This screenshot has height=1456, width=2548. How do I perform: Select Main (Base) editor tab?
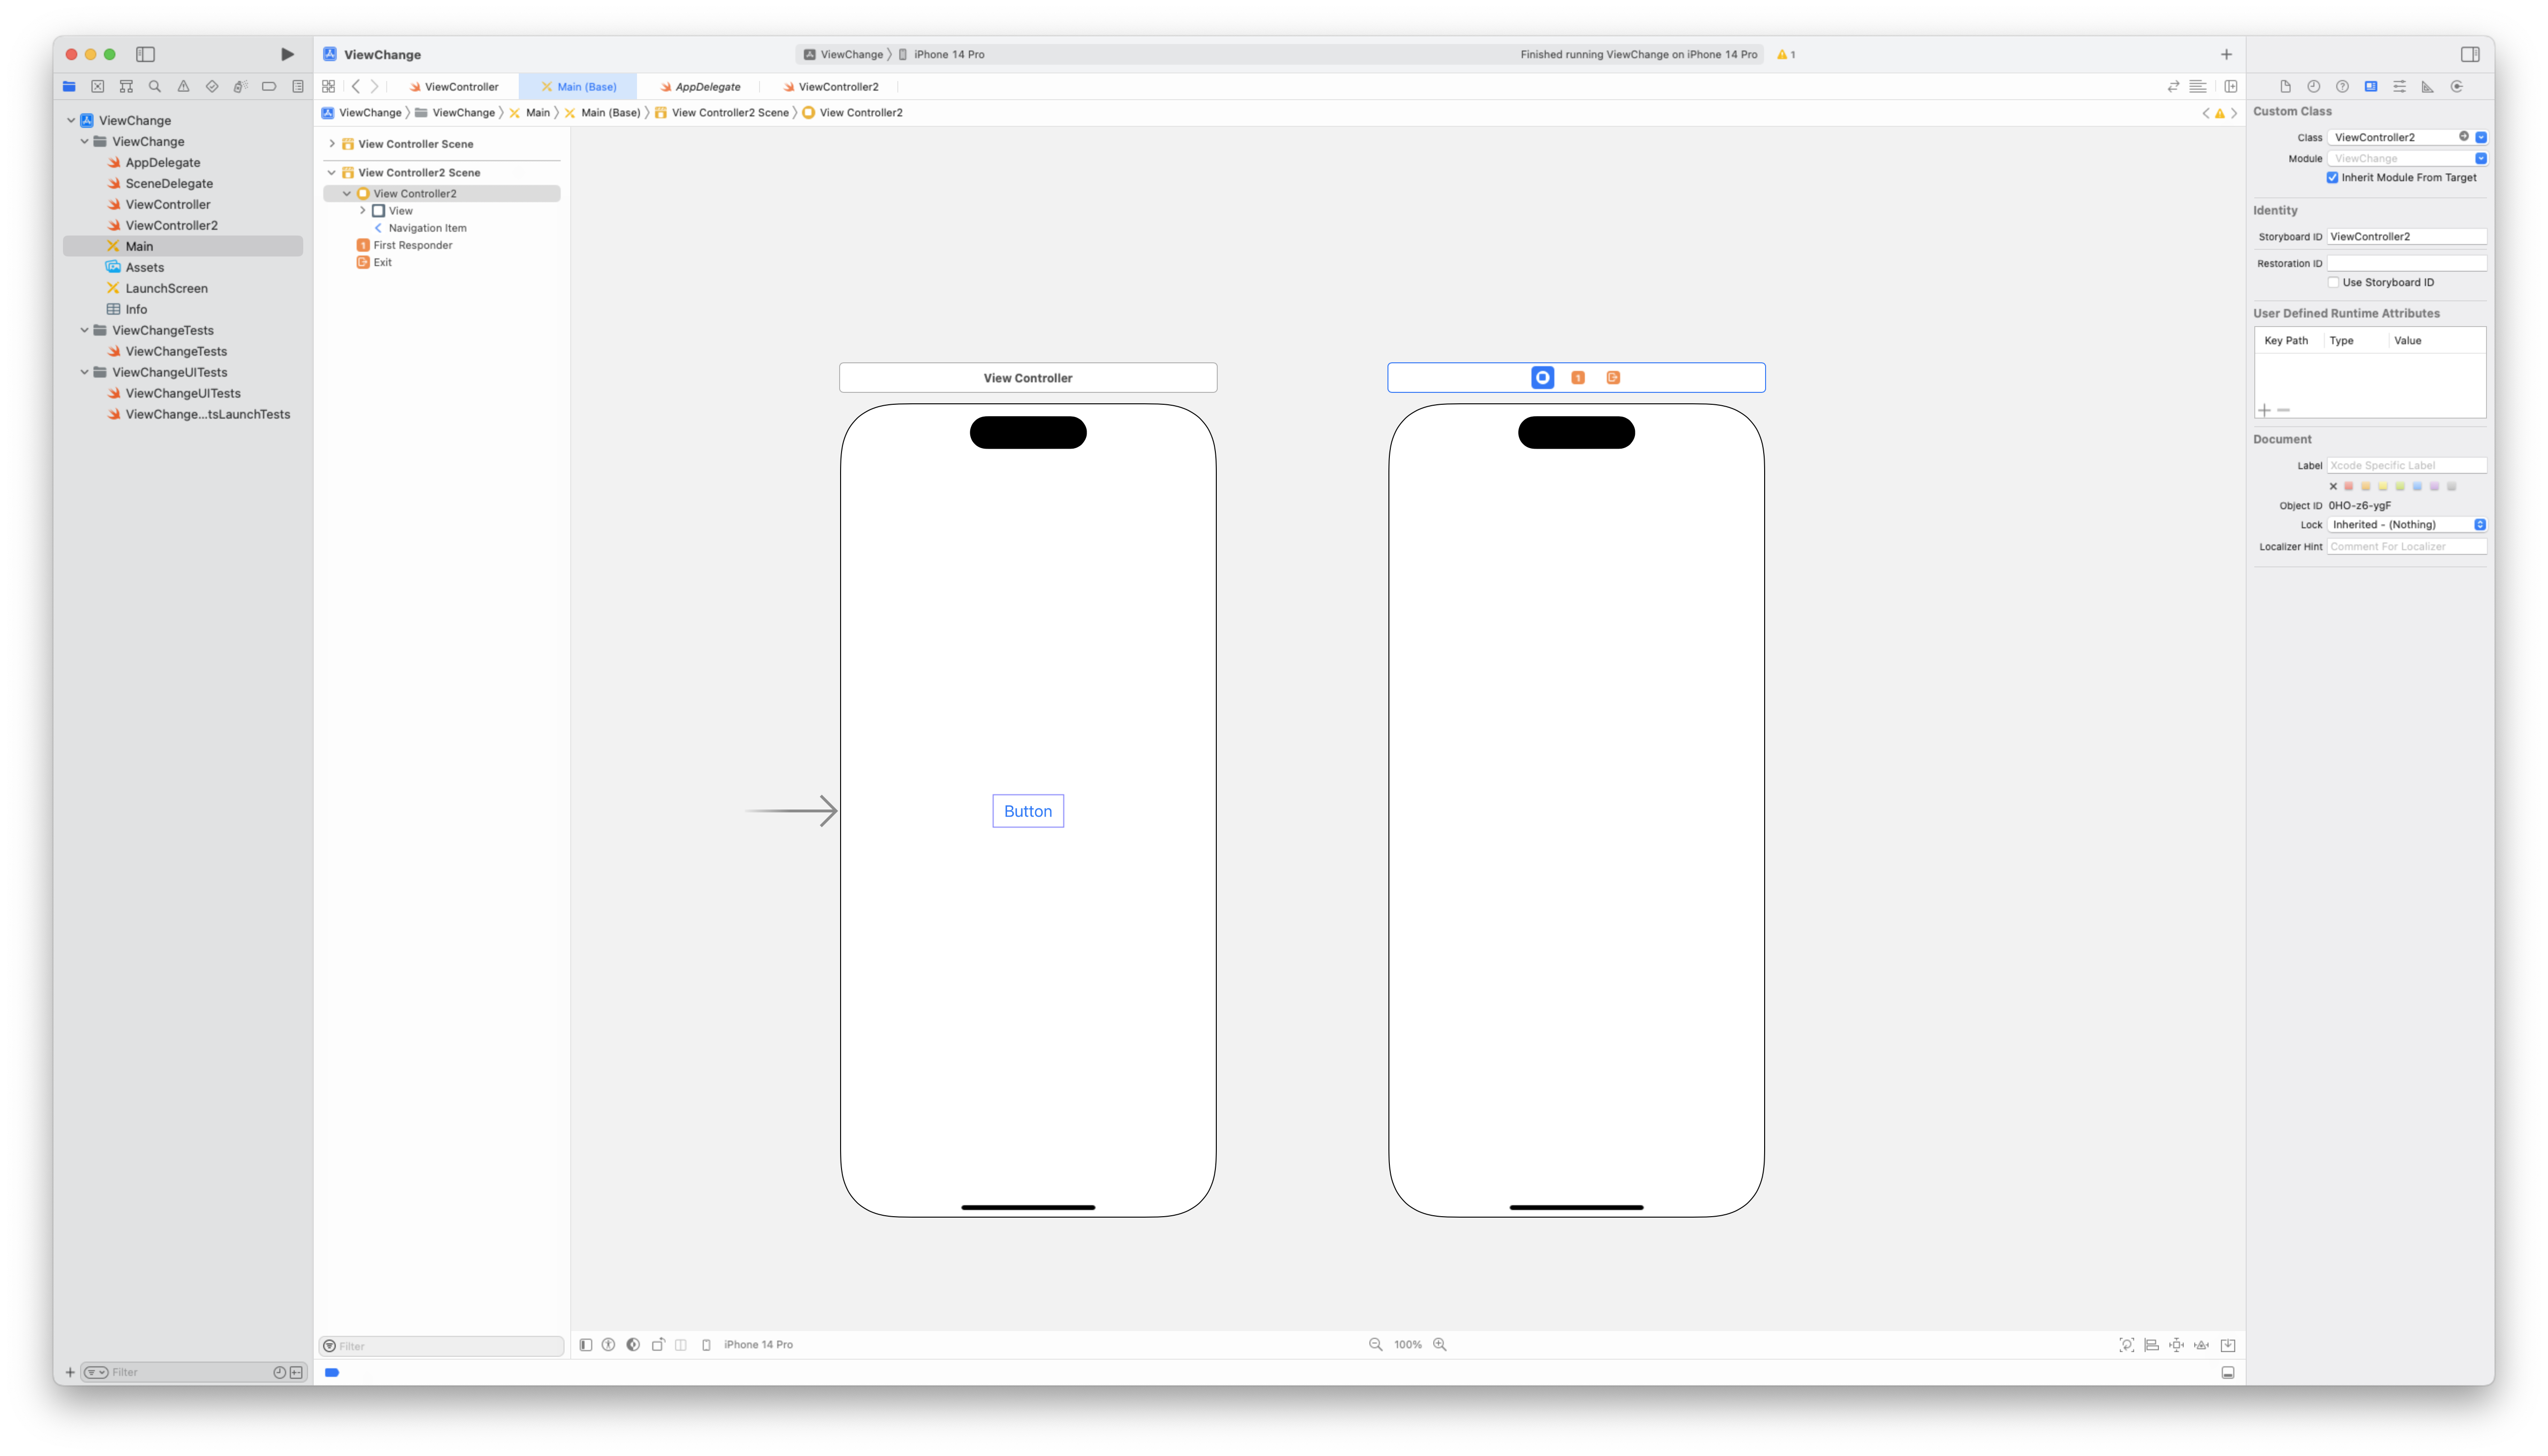pyautogui.click(x=578, y=87)
